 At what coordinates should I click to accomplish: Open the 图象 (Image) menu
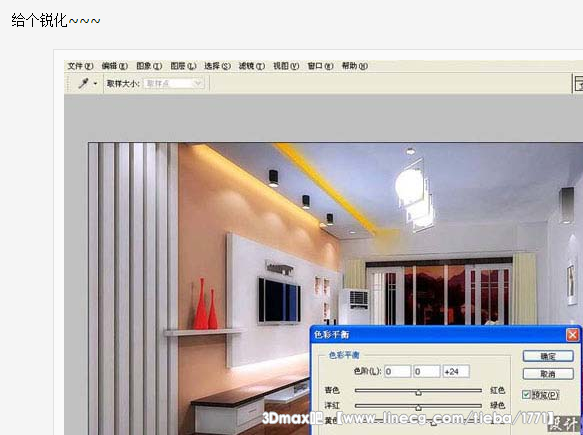click(149, 66)
